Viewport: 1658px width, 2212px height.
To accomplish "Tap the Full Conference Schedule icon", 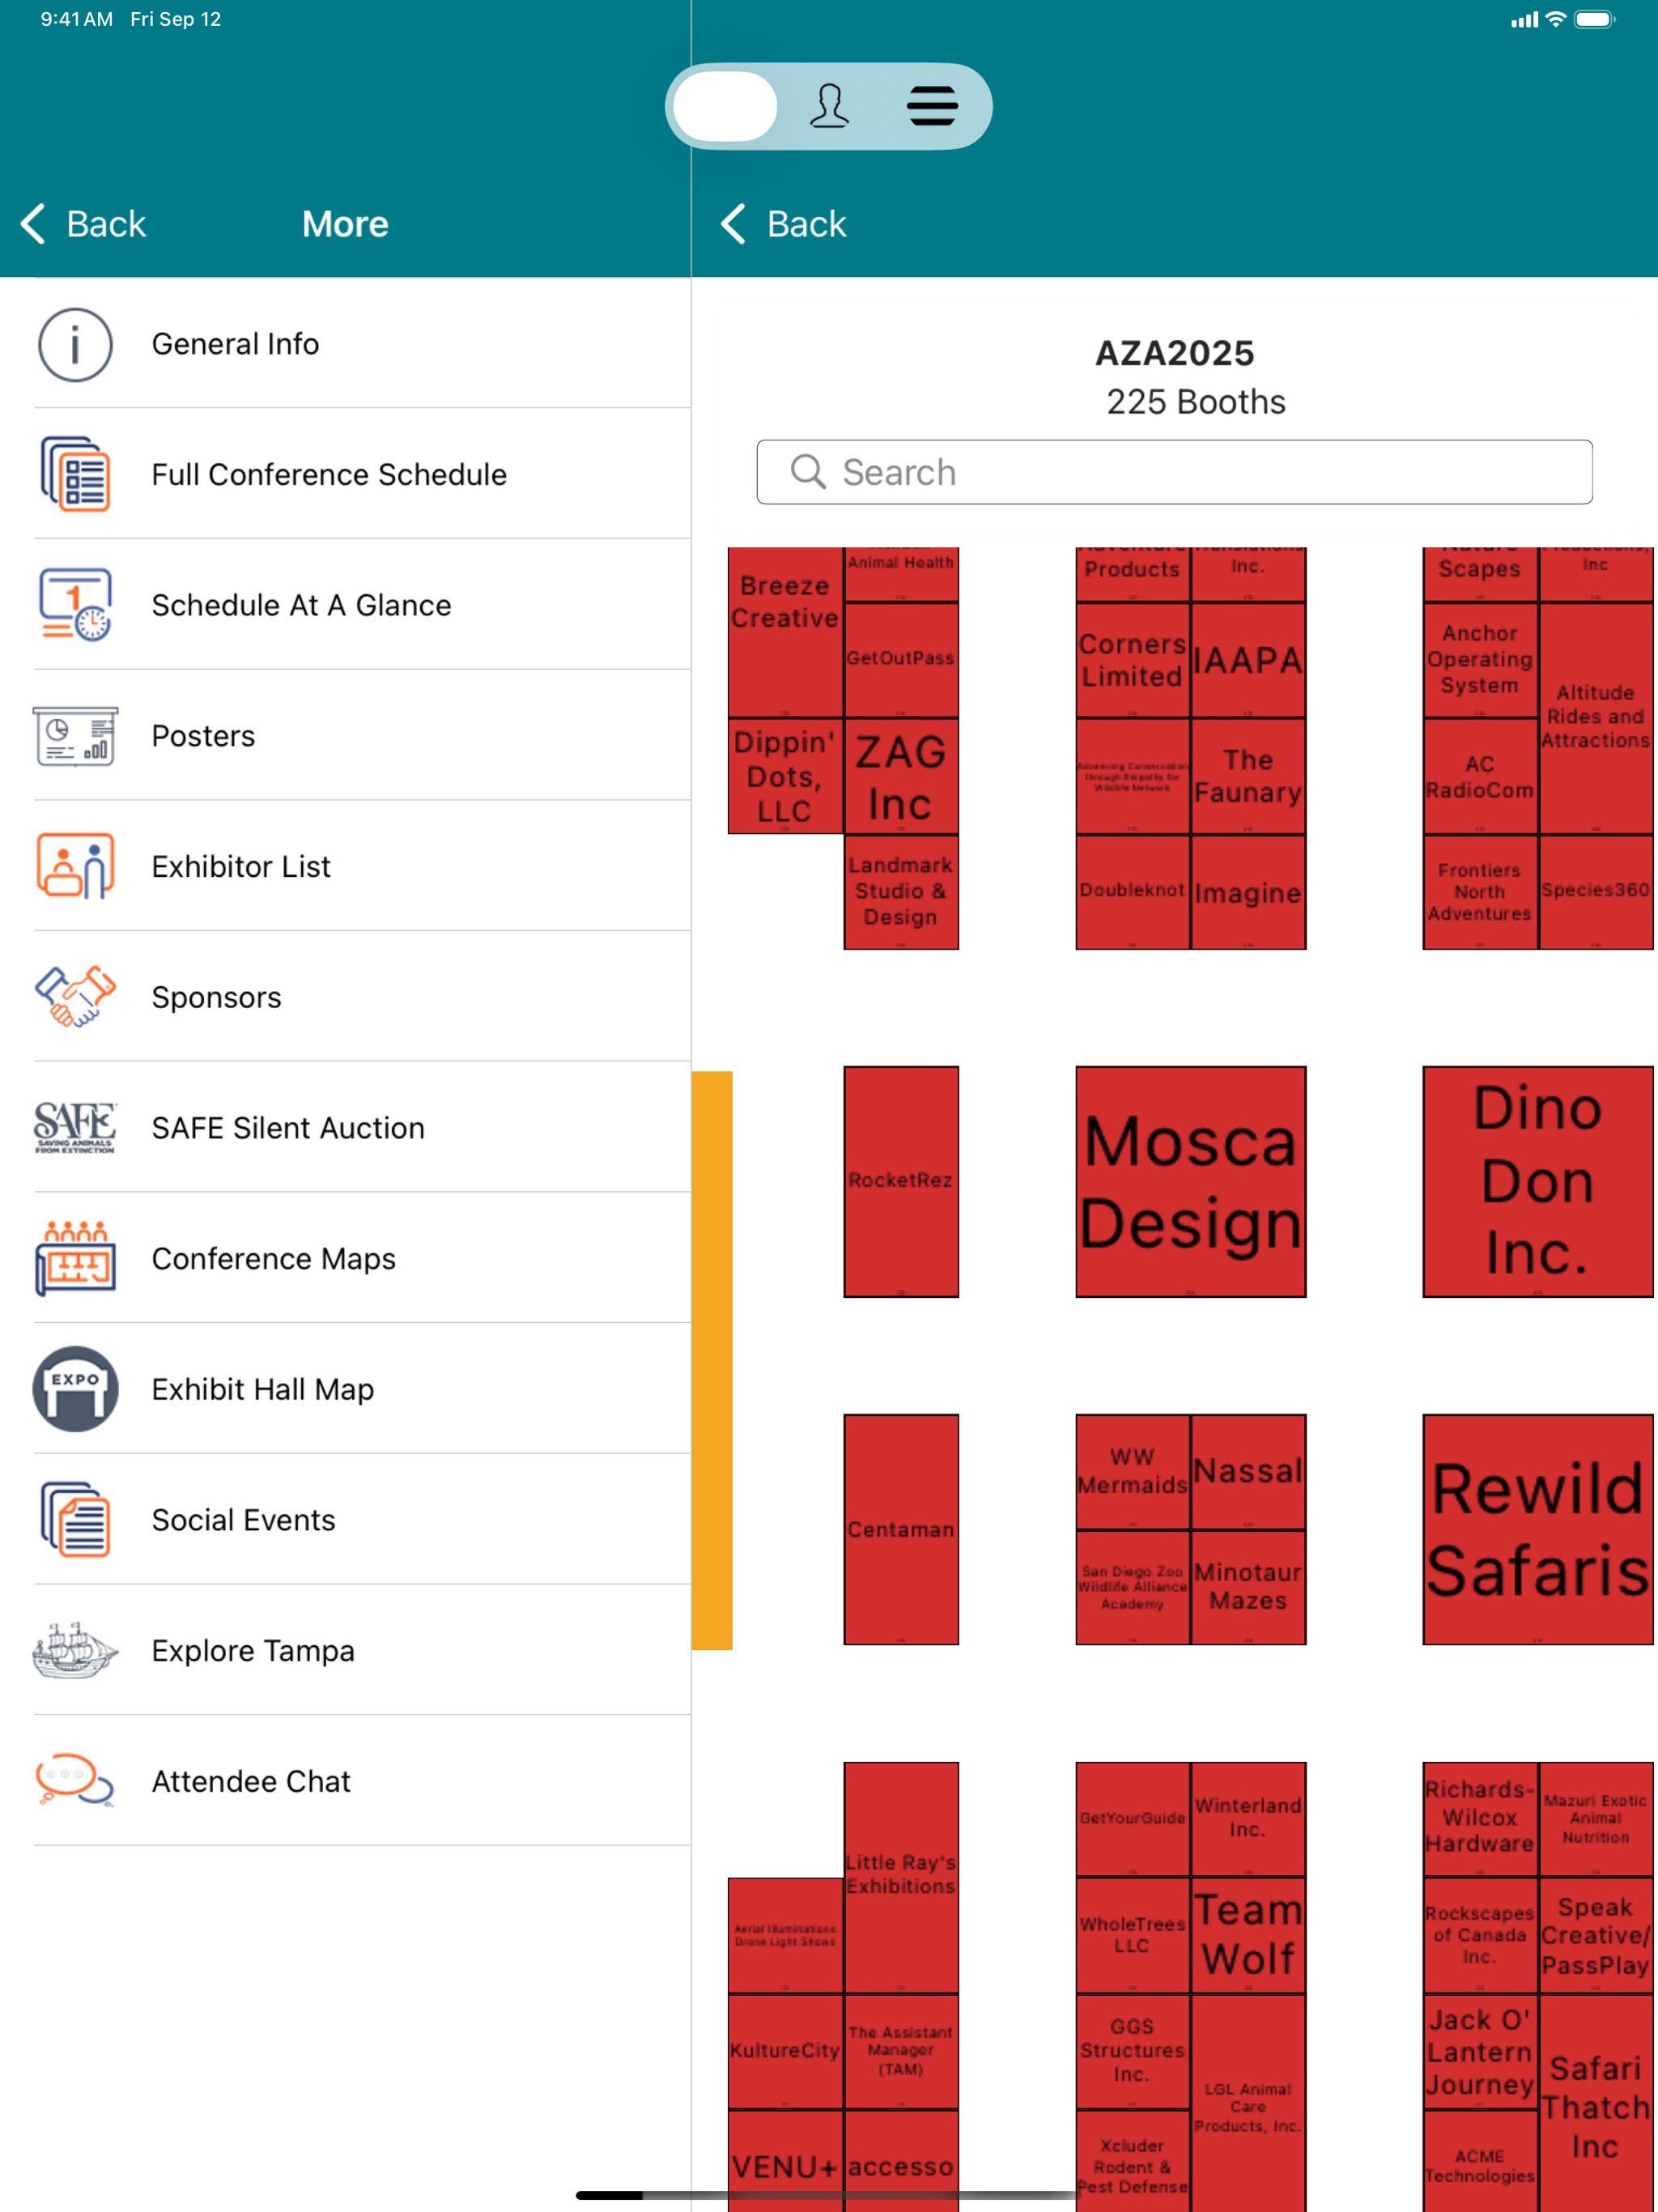I will [x=75, y=475].
